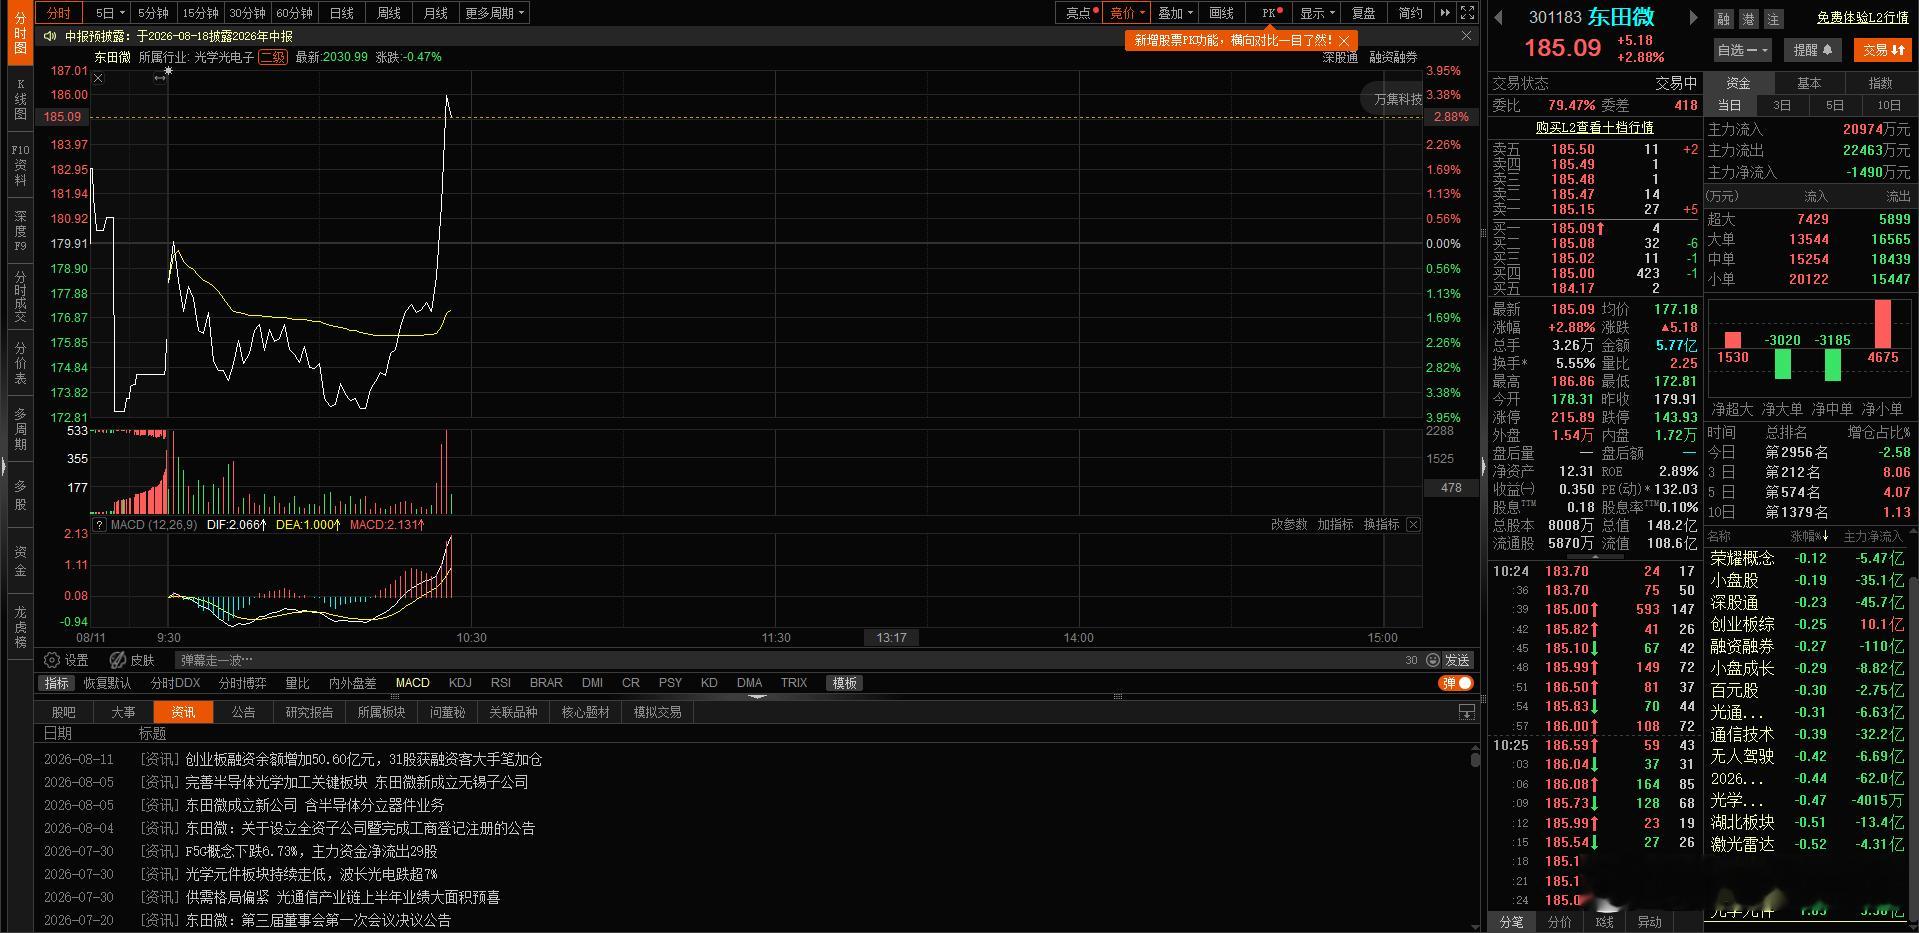Go to previous stock with left arrow
This screenshot has height=933, width=1919.
click(x=1499, y=17)
